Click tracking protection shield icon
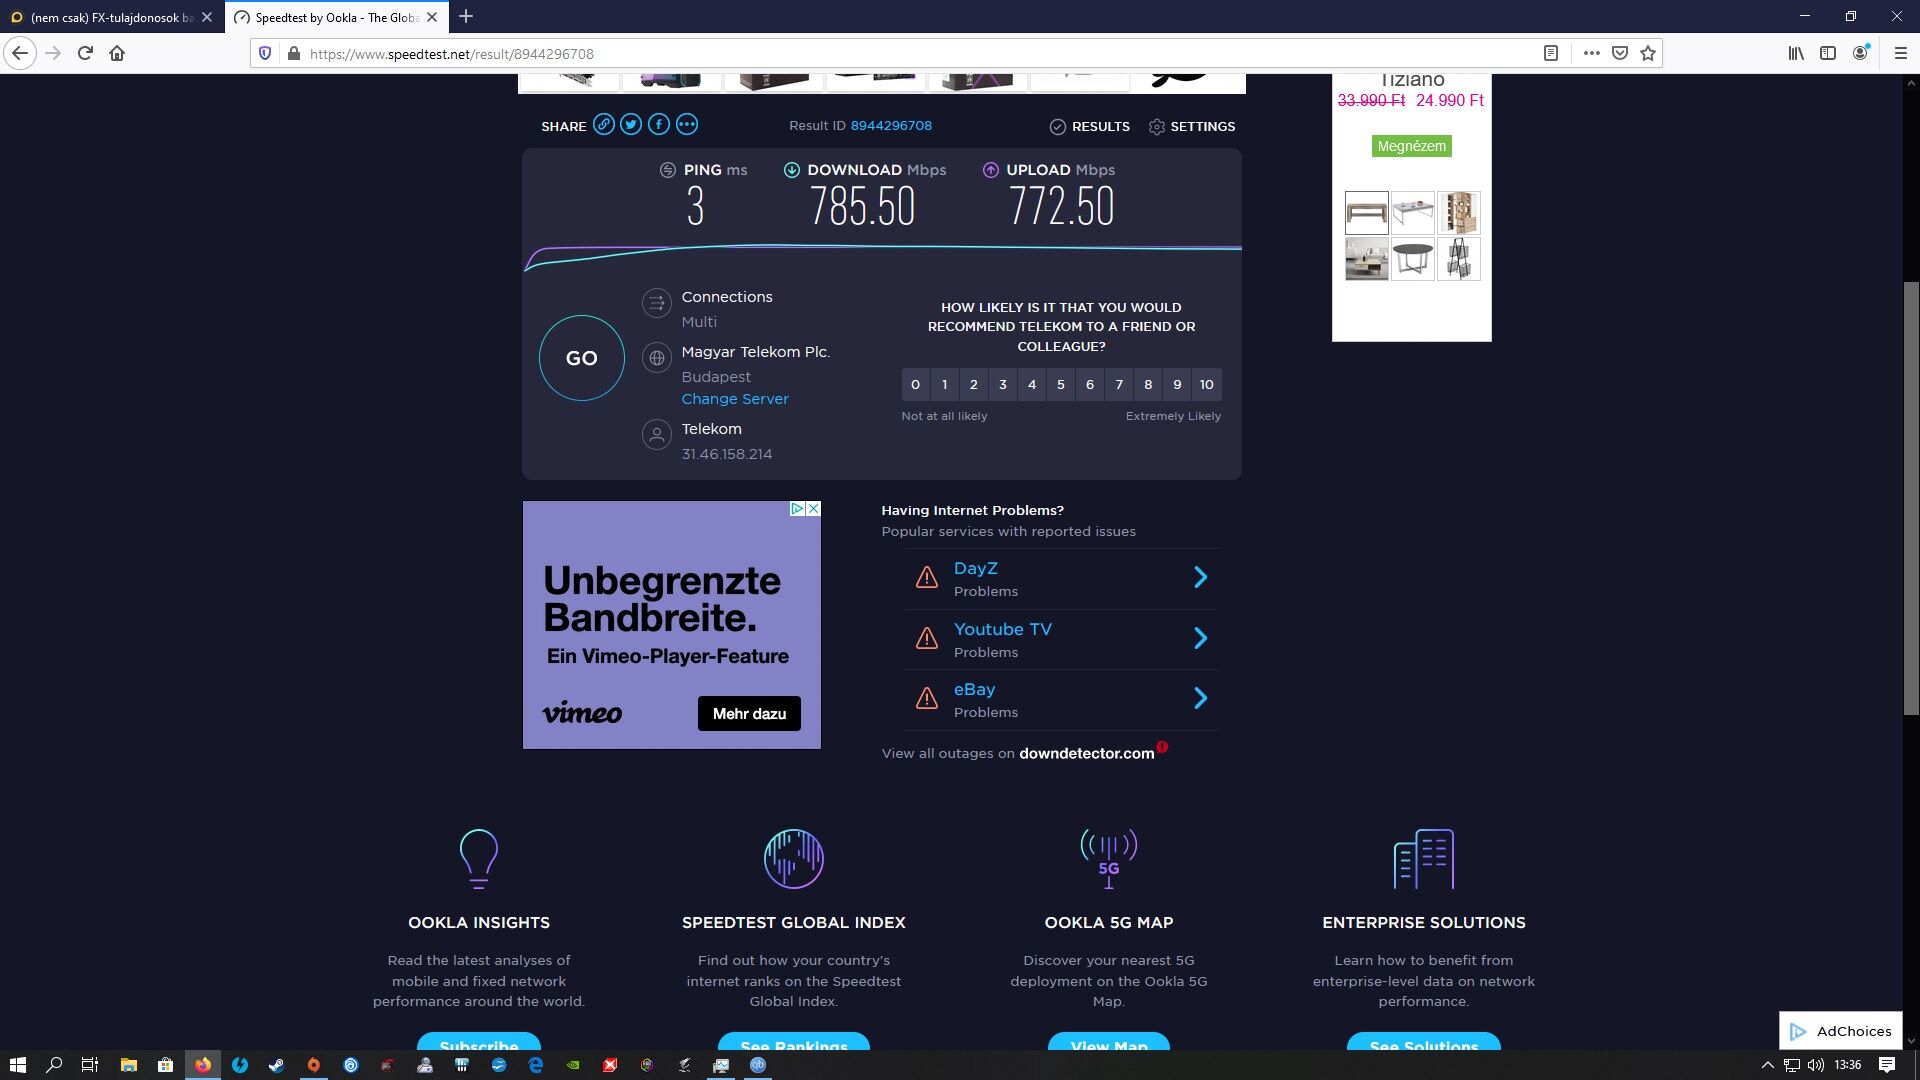This screenshot has width=1920, height=1080. tap(265, 54)
